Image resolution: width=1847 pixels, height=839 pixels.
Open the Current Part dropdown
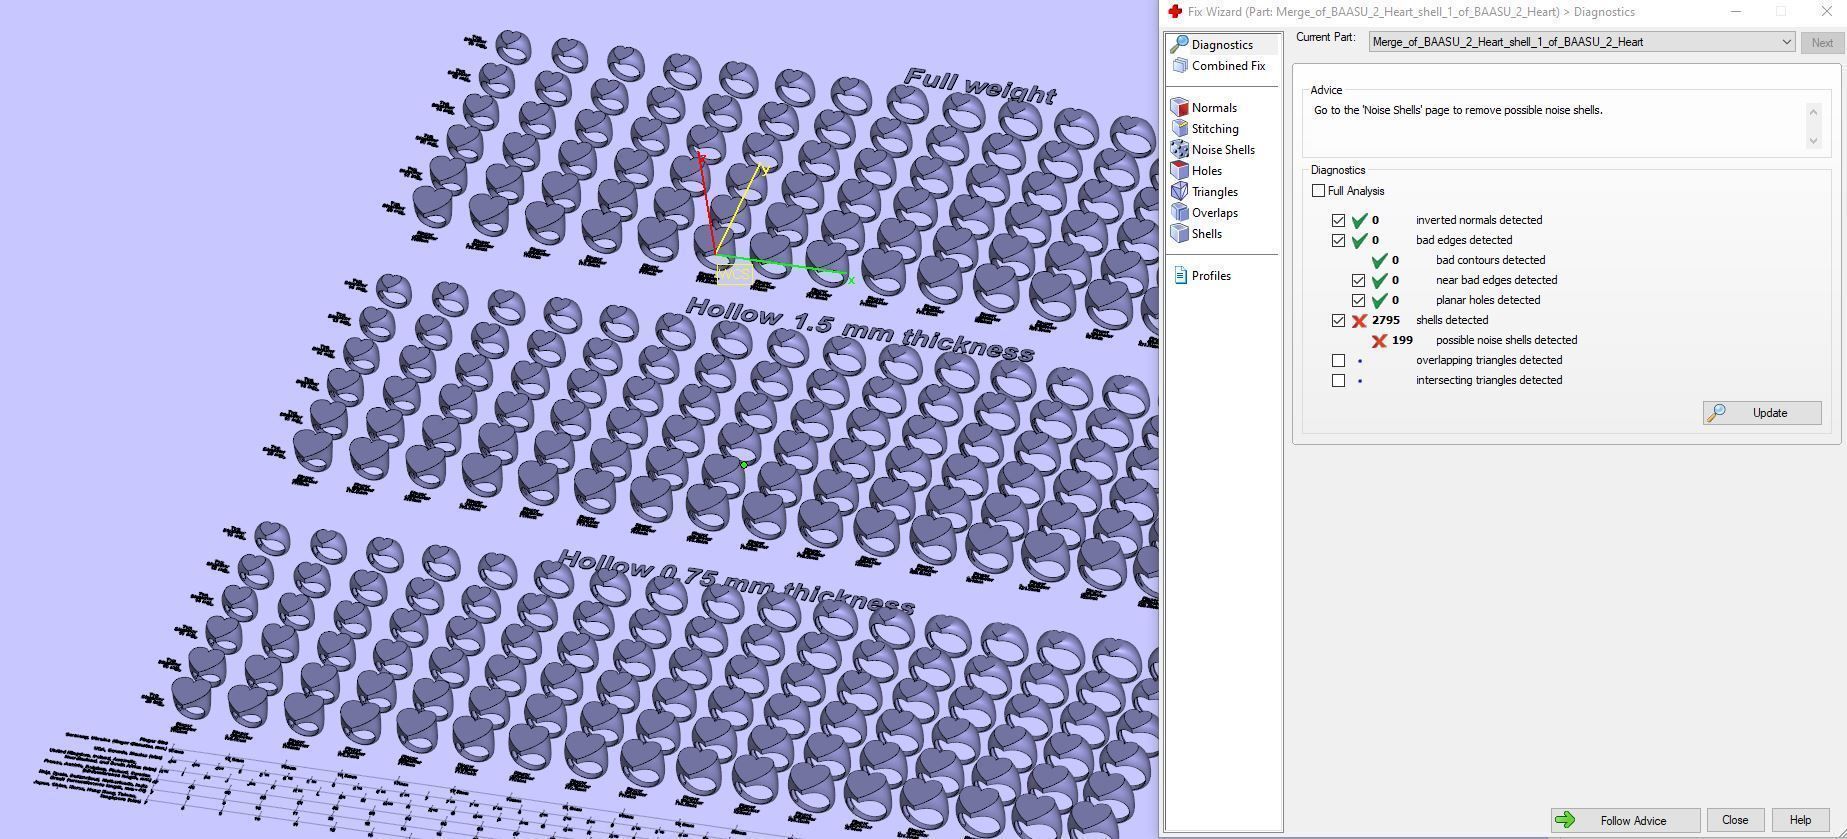click(x=1581, y=42)
